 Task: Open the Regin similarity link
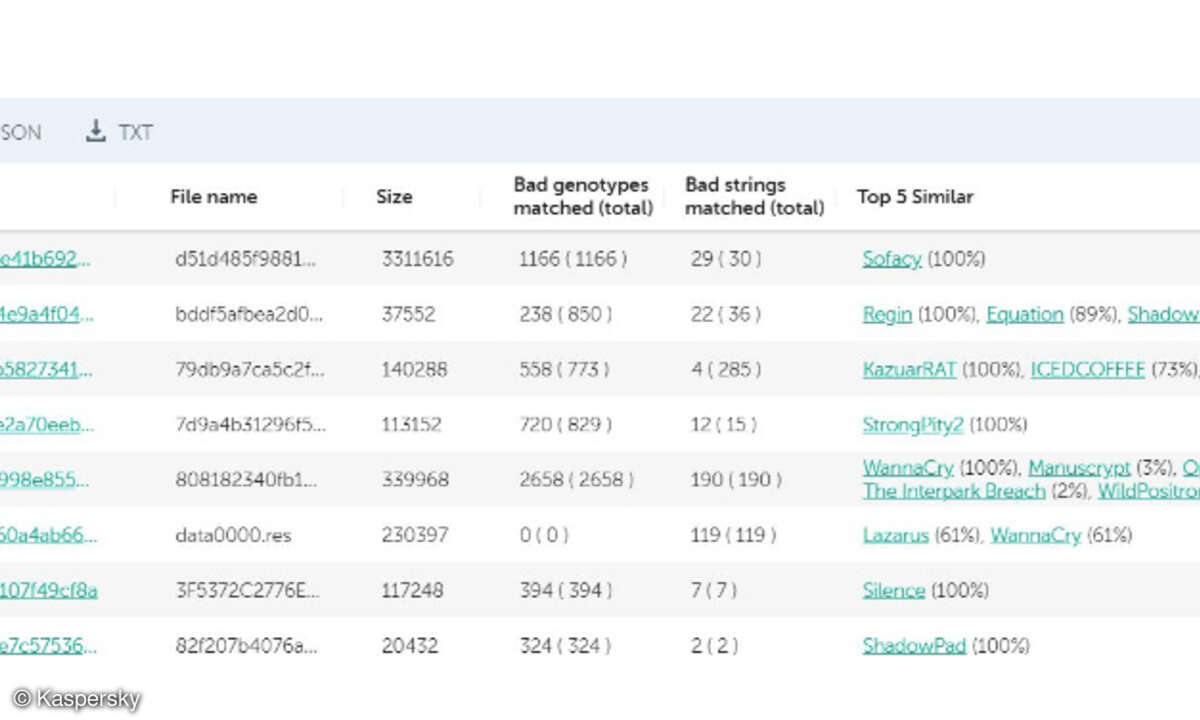[x=888, y=314]
